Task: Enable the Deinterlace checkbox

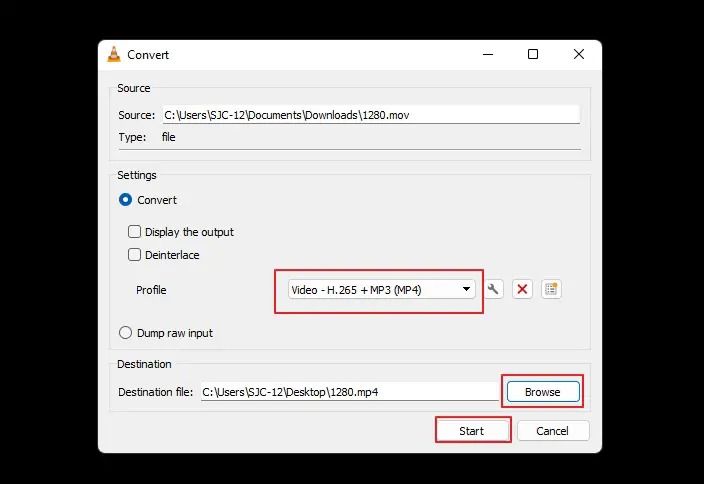Action: (x=134, y=255)
